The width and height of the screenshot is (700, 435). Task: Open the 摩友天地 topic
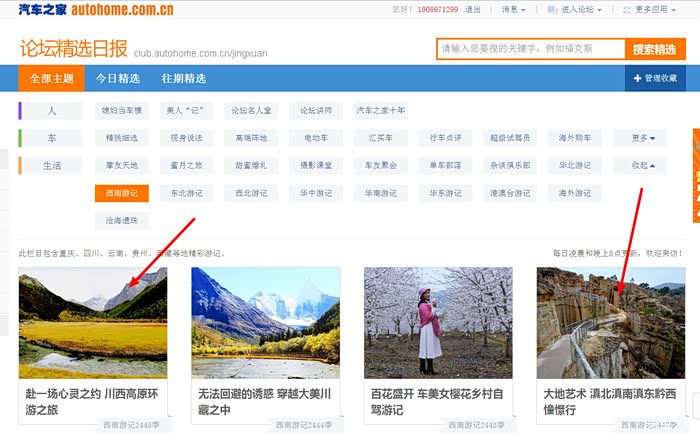pyautogui.click(x=121, y=166)
